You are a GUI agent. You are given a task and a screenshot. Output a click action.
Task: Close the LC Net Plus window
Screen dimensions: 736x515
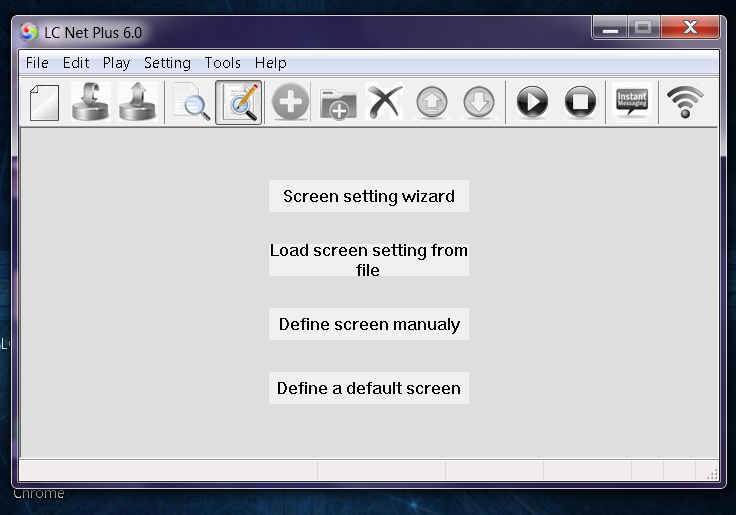coord(690,27)
